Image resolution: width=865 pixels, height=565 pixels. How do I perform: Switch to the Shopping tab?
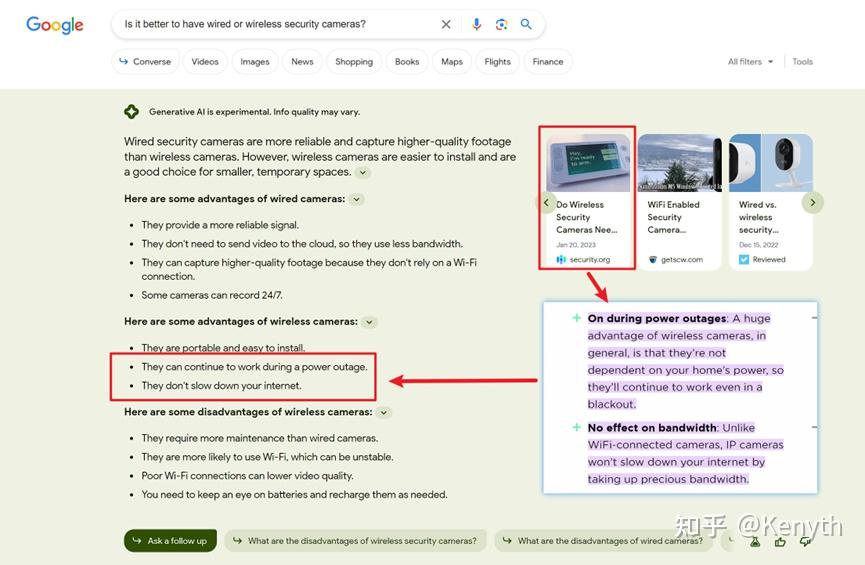click(354, 62)
